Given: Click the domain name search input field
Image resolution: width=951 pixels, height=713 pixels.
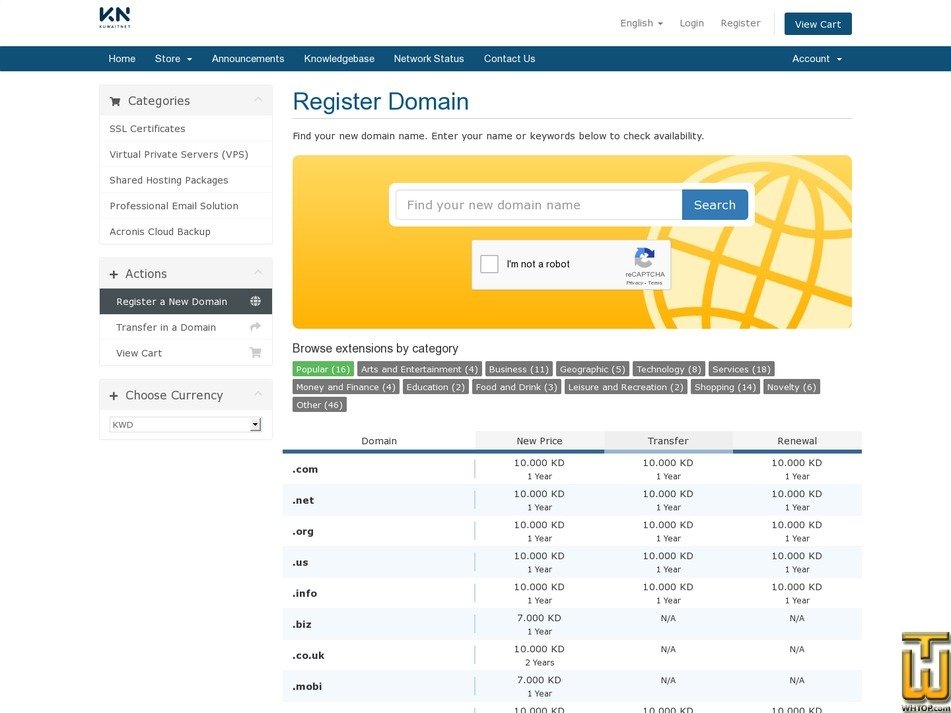Looking at the screenshot, I should (x=538, y=204).
